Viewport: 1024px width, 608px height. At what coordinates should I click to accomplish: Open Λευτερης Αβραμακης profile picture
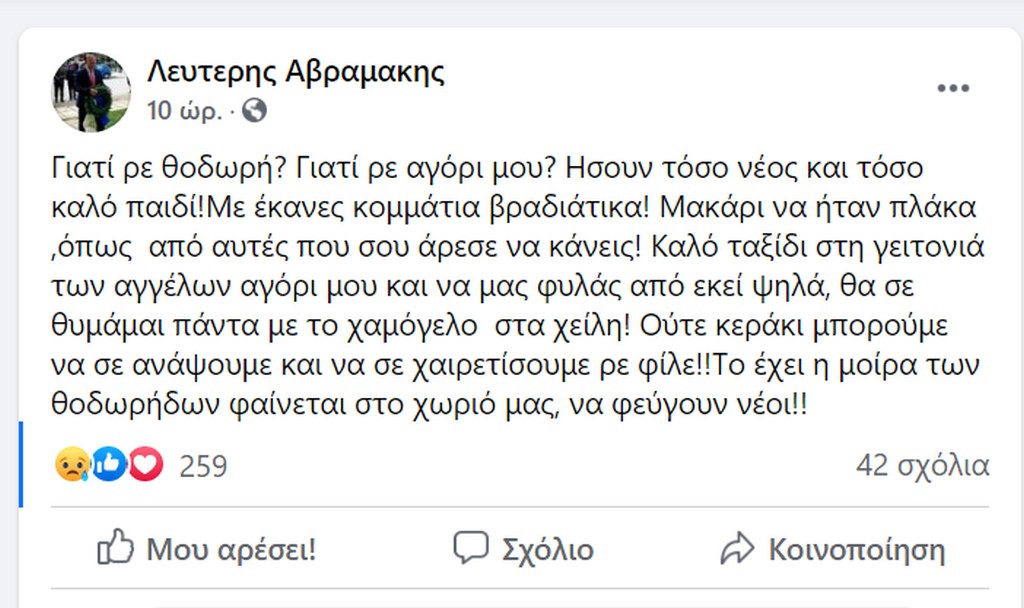[x=91, y=92]
